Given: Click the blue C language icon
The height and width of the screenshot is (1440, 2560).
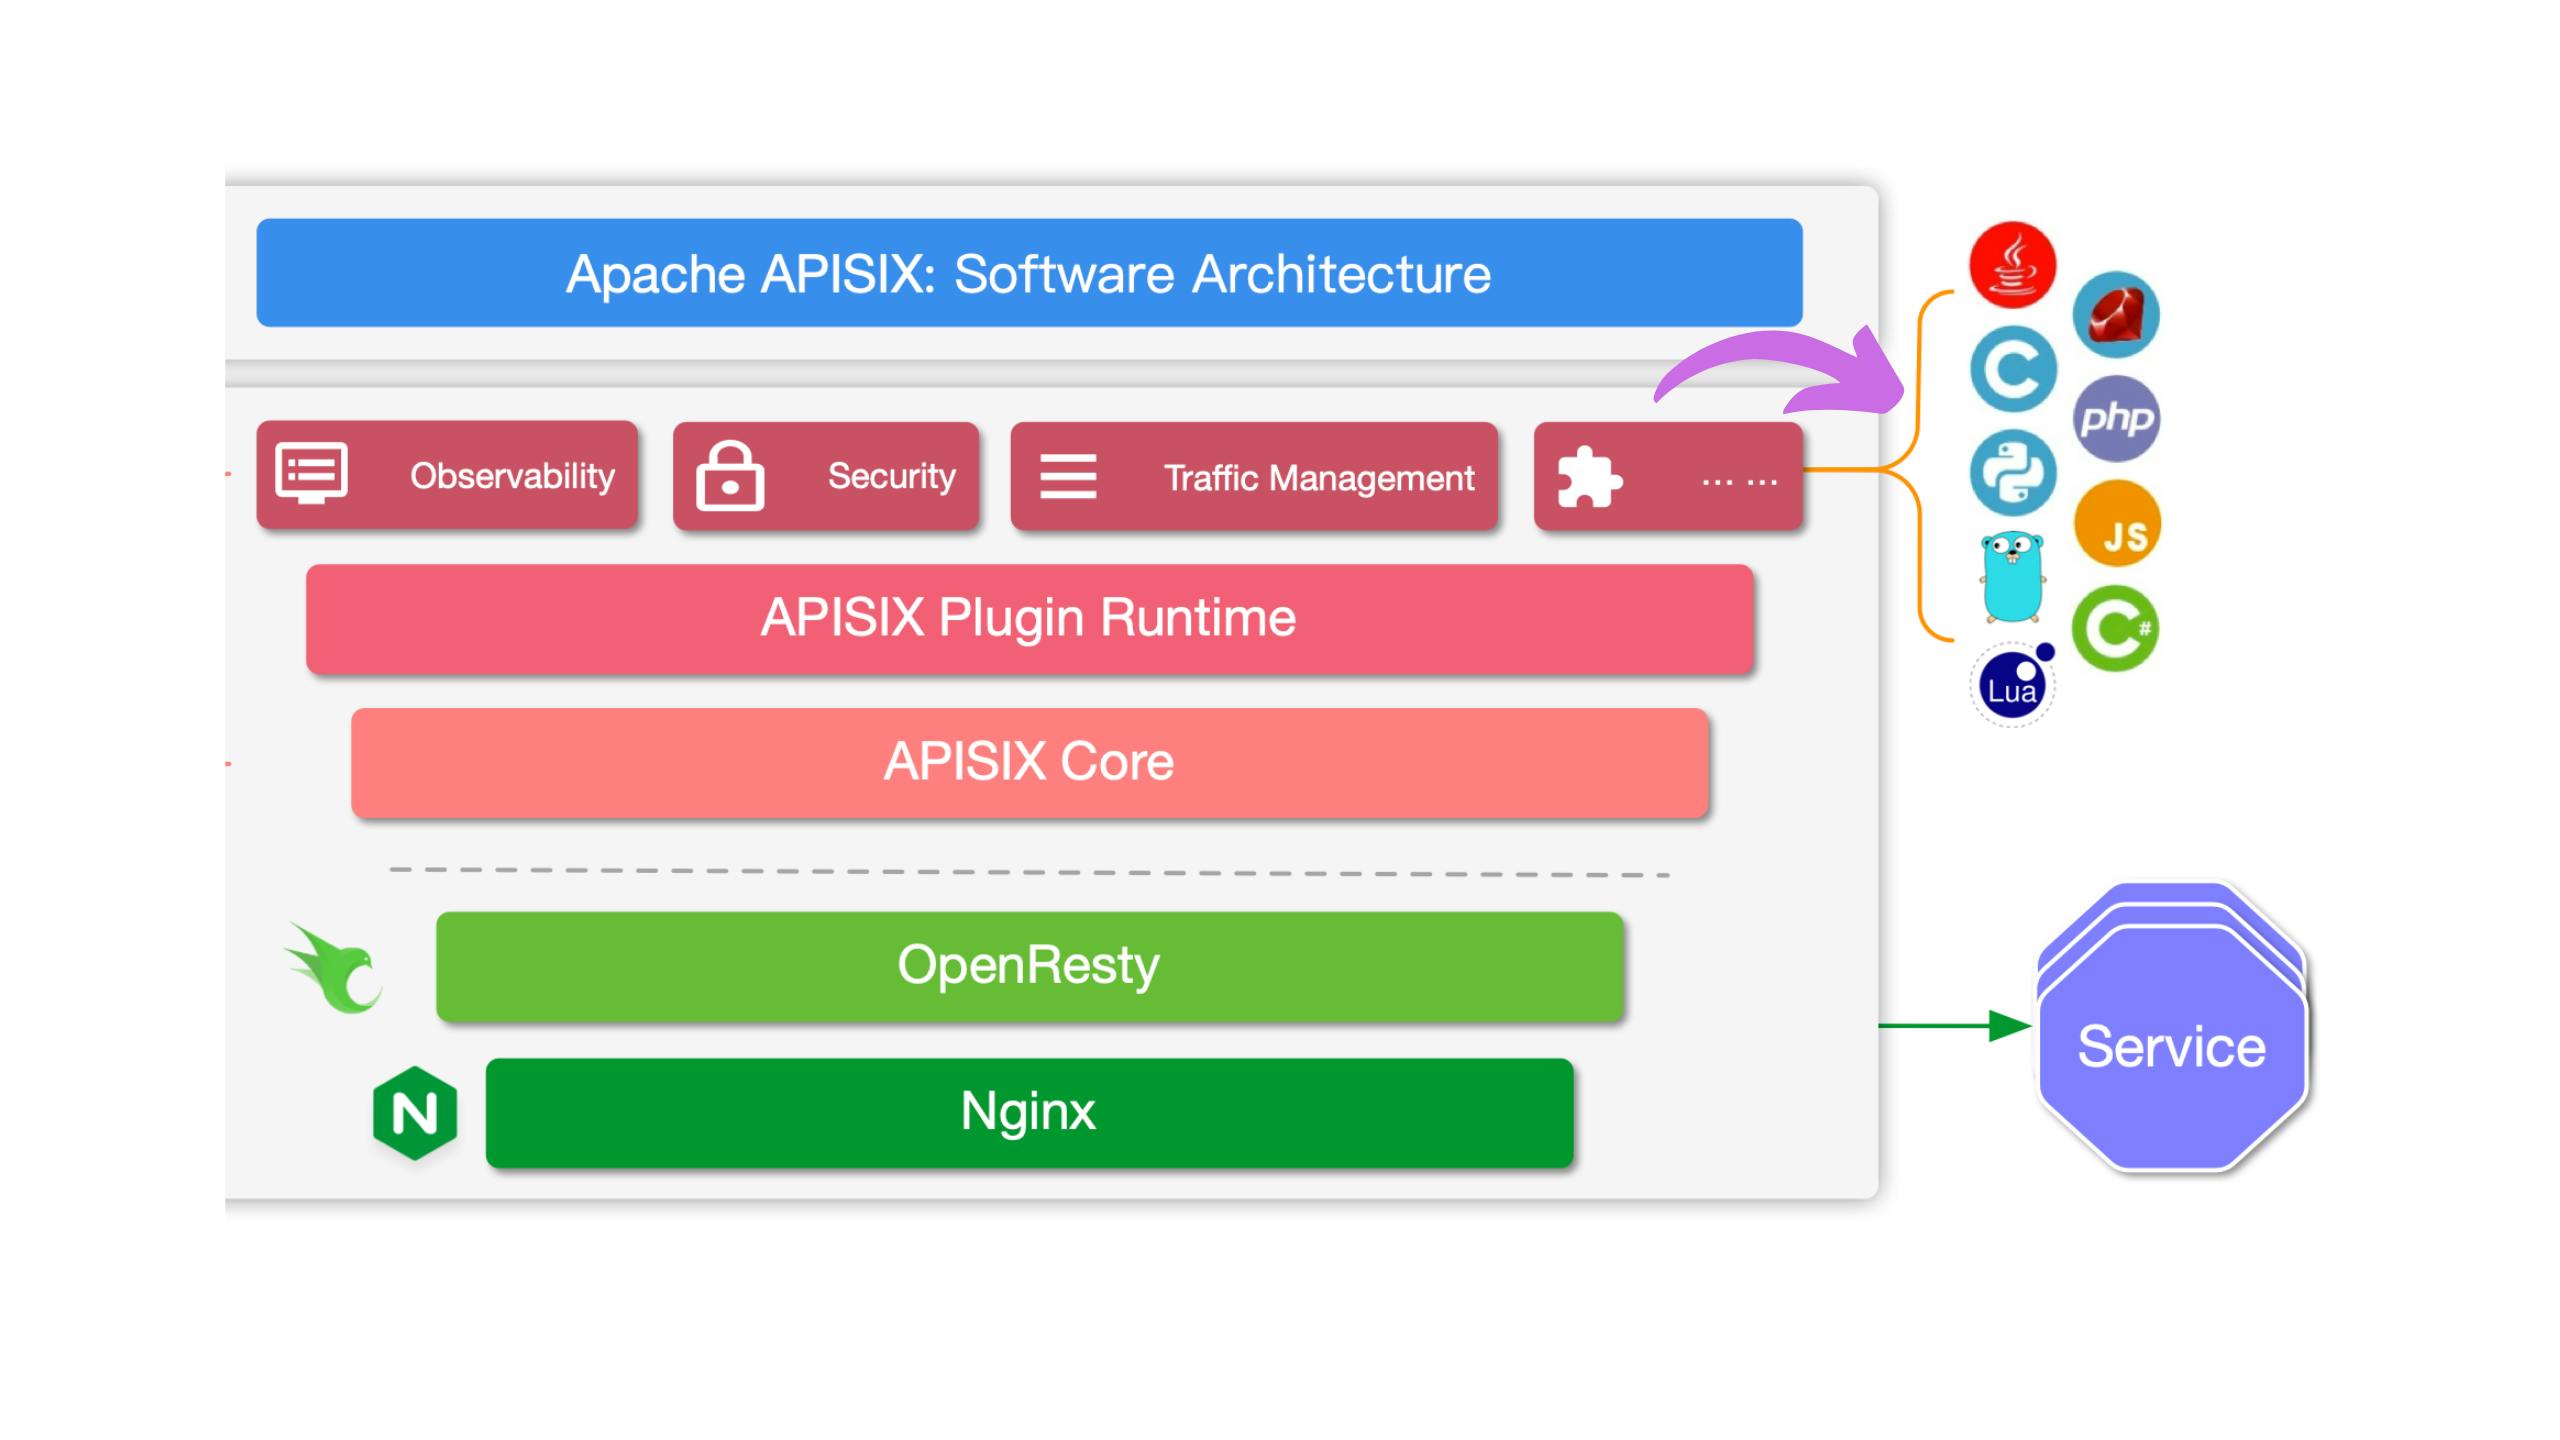Looking at the screenshot, I should tap(2013, 369).
